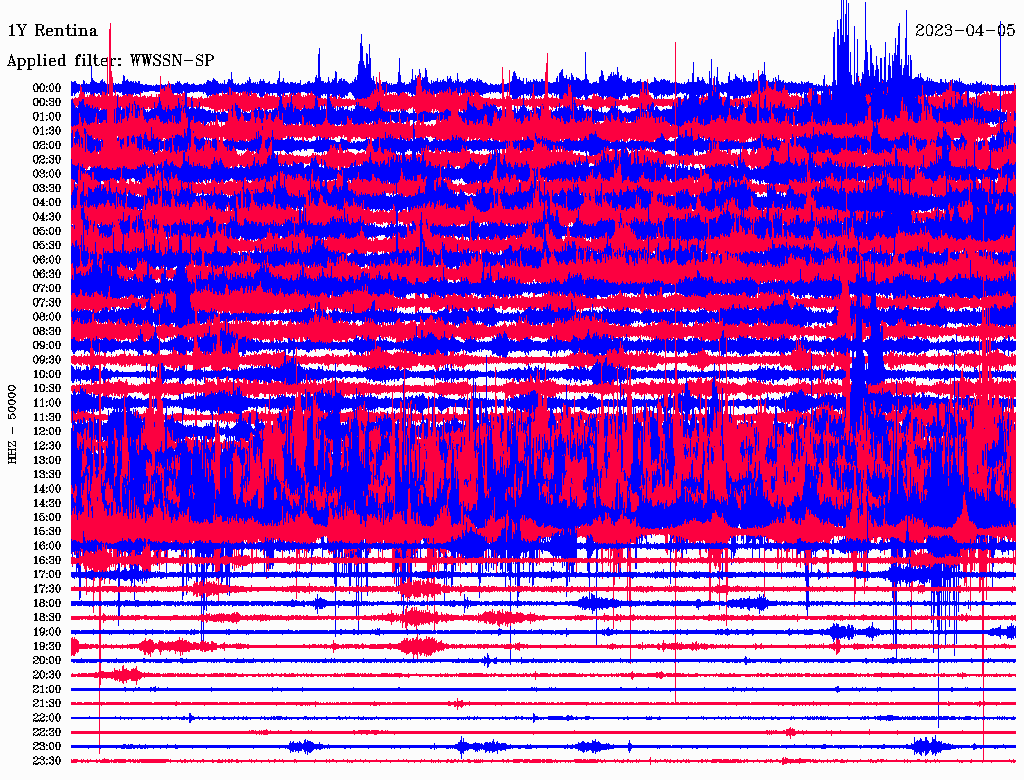Image resolution: width=1024 pixels, height=780 pixels.
Task: Select the 13:00 time label
Action: (x=47, y=461)
